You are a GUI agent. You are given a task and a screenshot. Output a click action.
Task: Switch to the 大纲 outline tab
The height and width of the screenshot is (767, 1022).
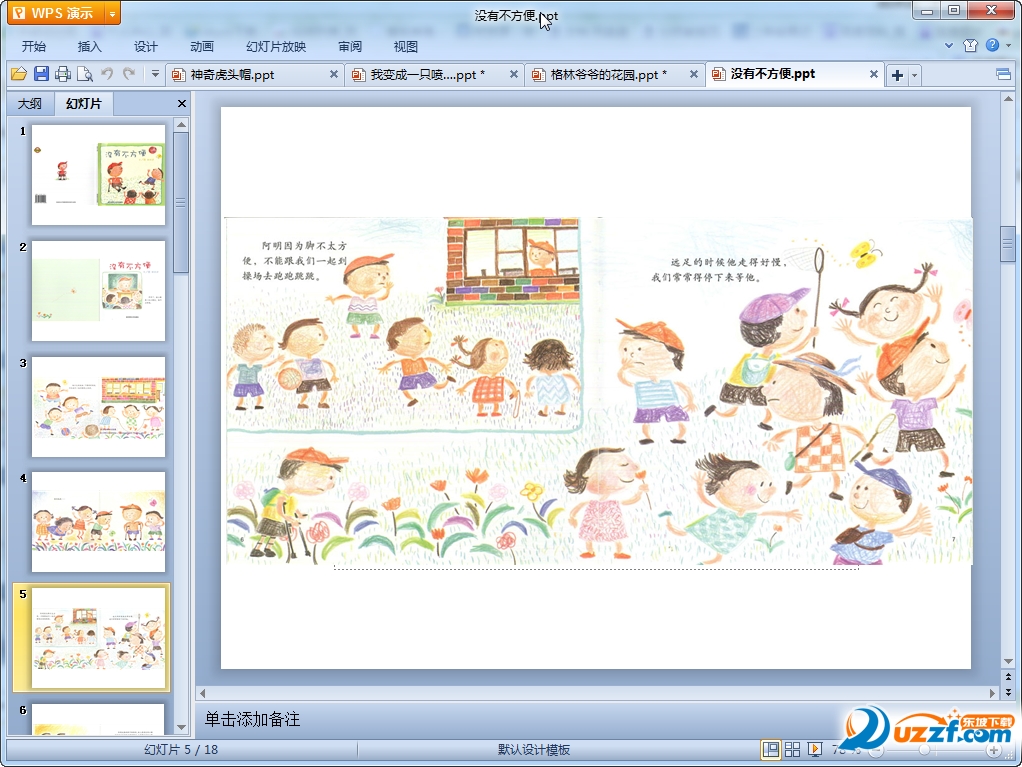tap(30, 104)
